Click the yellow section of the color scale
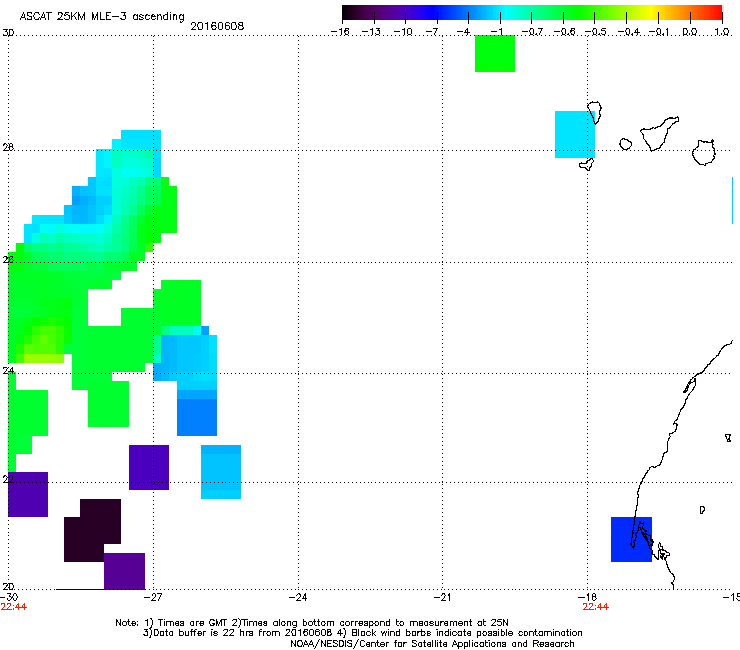The image size is (740, 650). pyautogui.click(x=654, y=12)
